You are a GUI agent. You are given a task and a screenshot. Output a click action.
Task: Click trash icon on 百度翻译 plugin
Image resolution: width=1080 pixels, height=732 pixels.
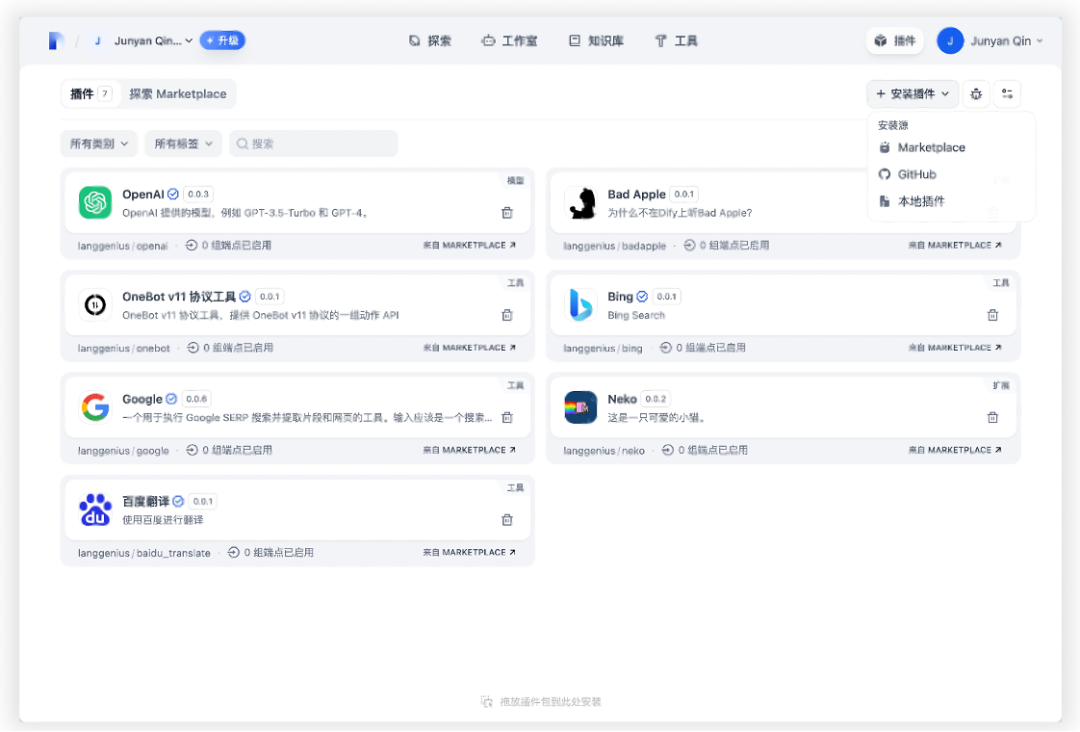[x=507, y=520]
